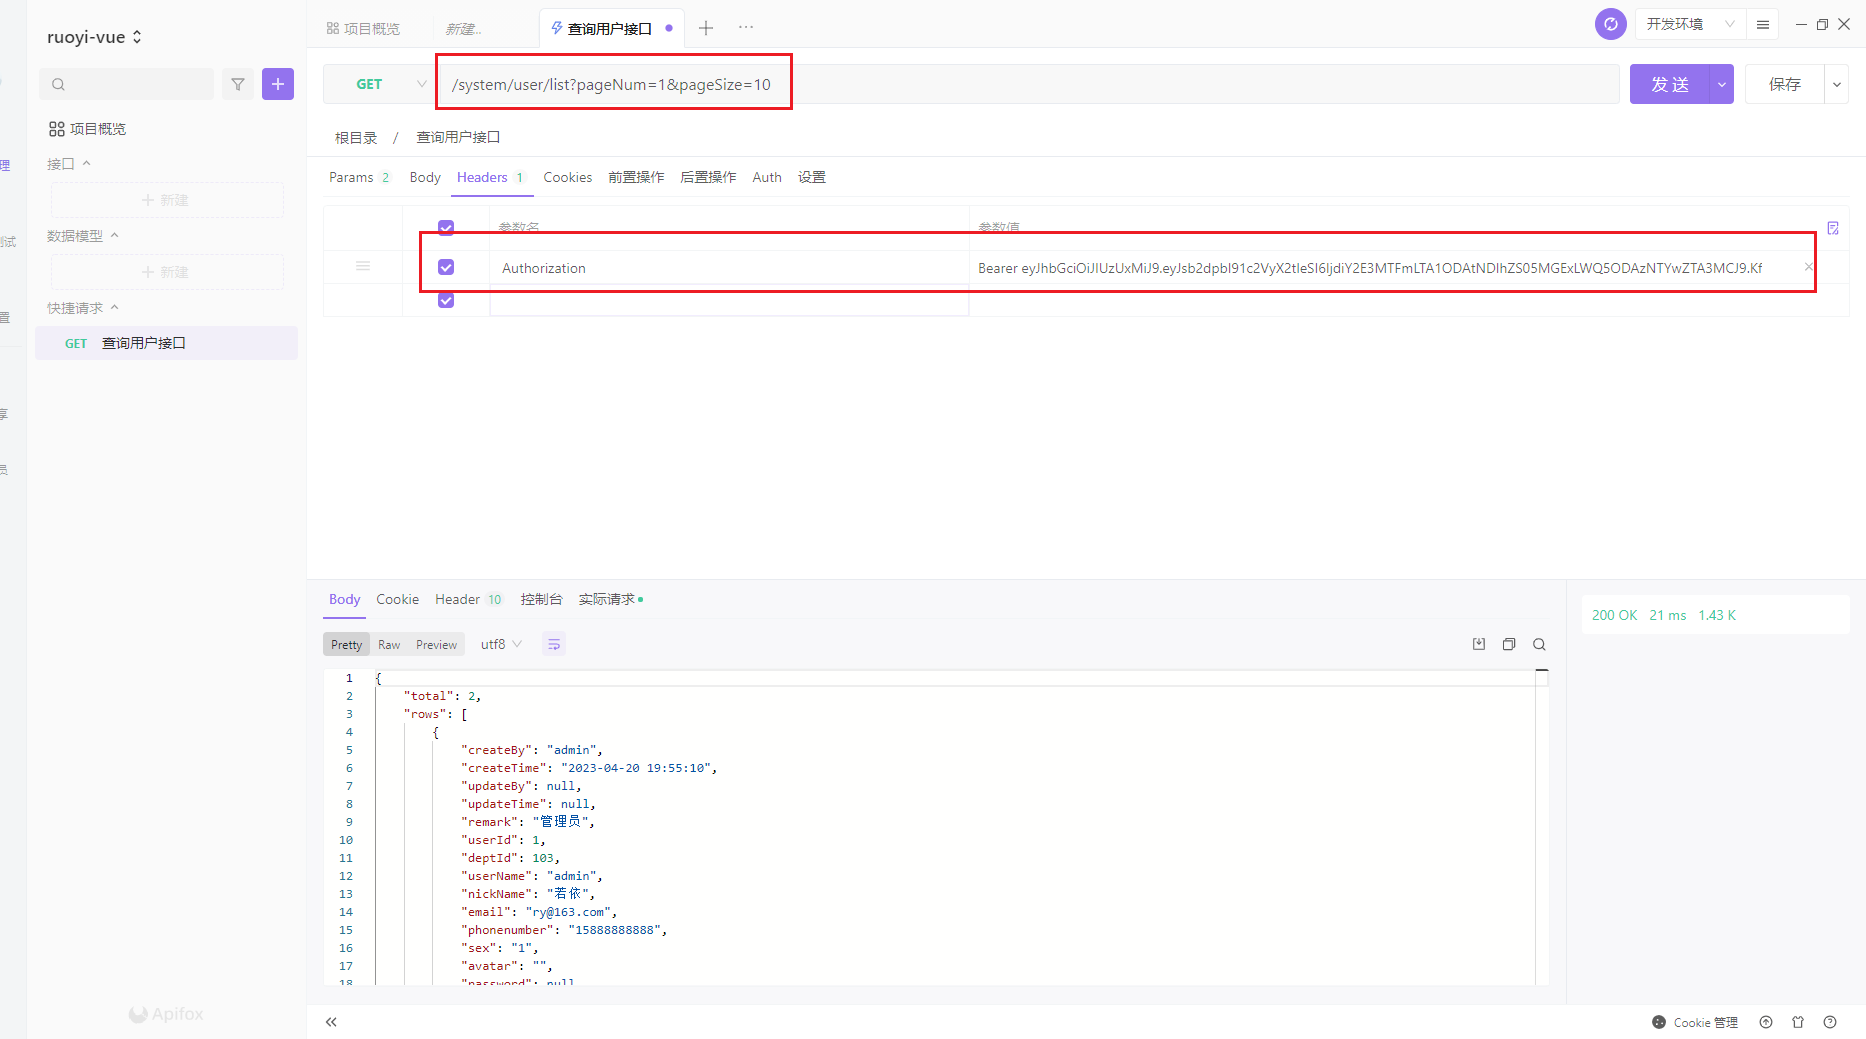Open response Header tab
This screenshot has height=1039, width=1866.
(x=468, y=599)
